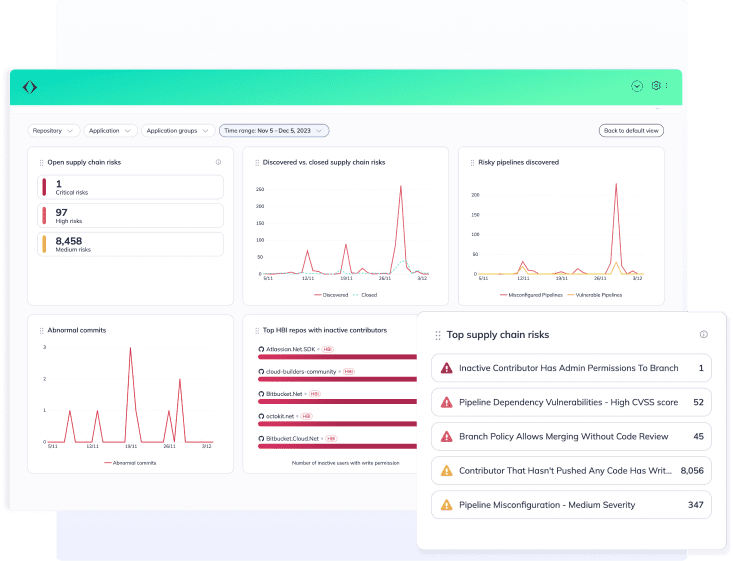
Task: Open the cloud-builders-community repo link
Action: tap(300, 372)
